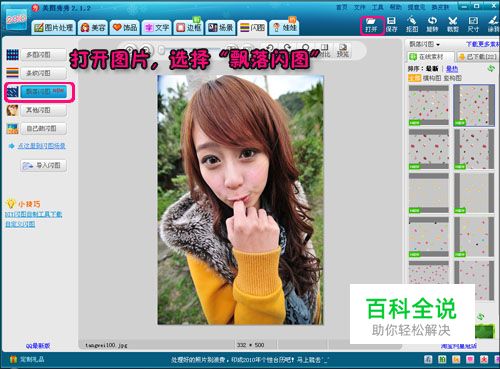Image resolution: width=500 pixels, height=369 pixels.
Task: Switch to 已下载 downloaded materials tab
Action: [x=477, y=57]
